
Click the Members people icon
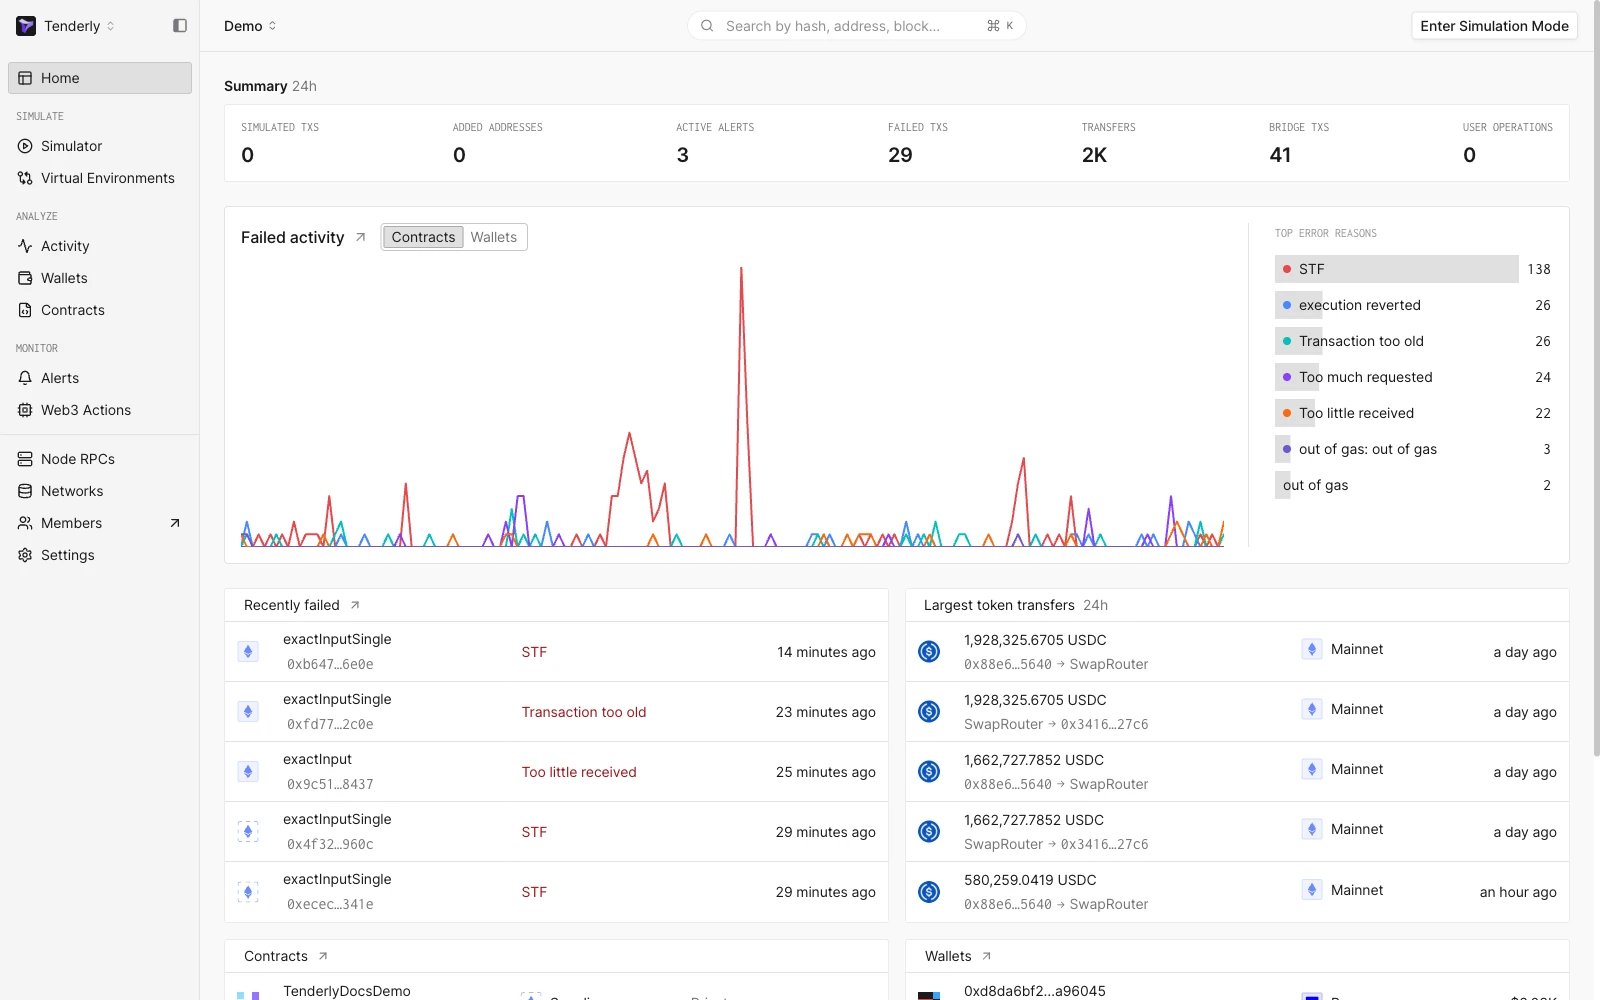25,523
